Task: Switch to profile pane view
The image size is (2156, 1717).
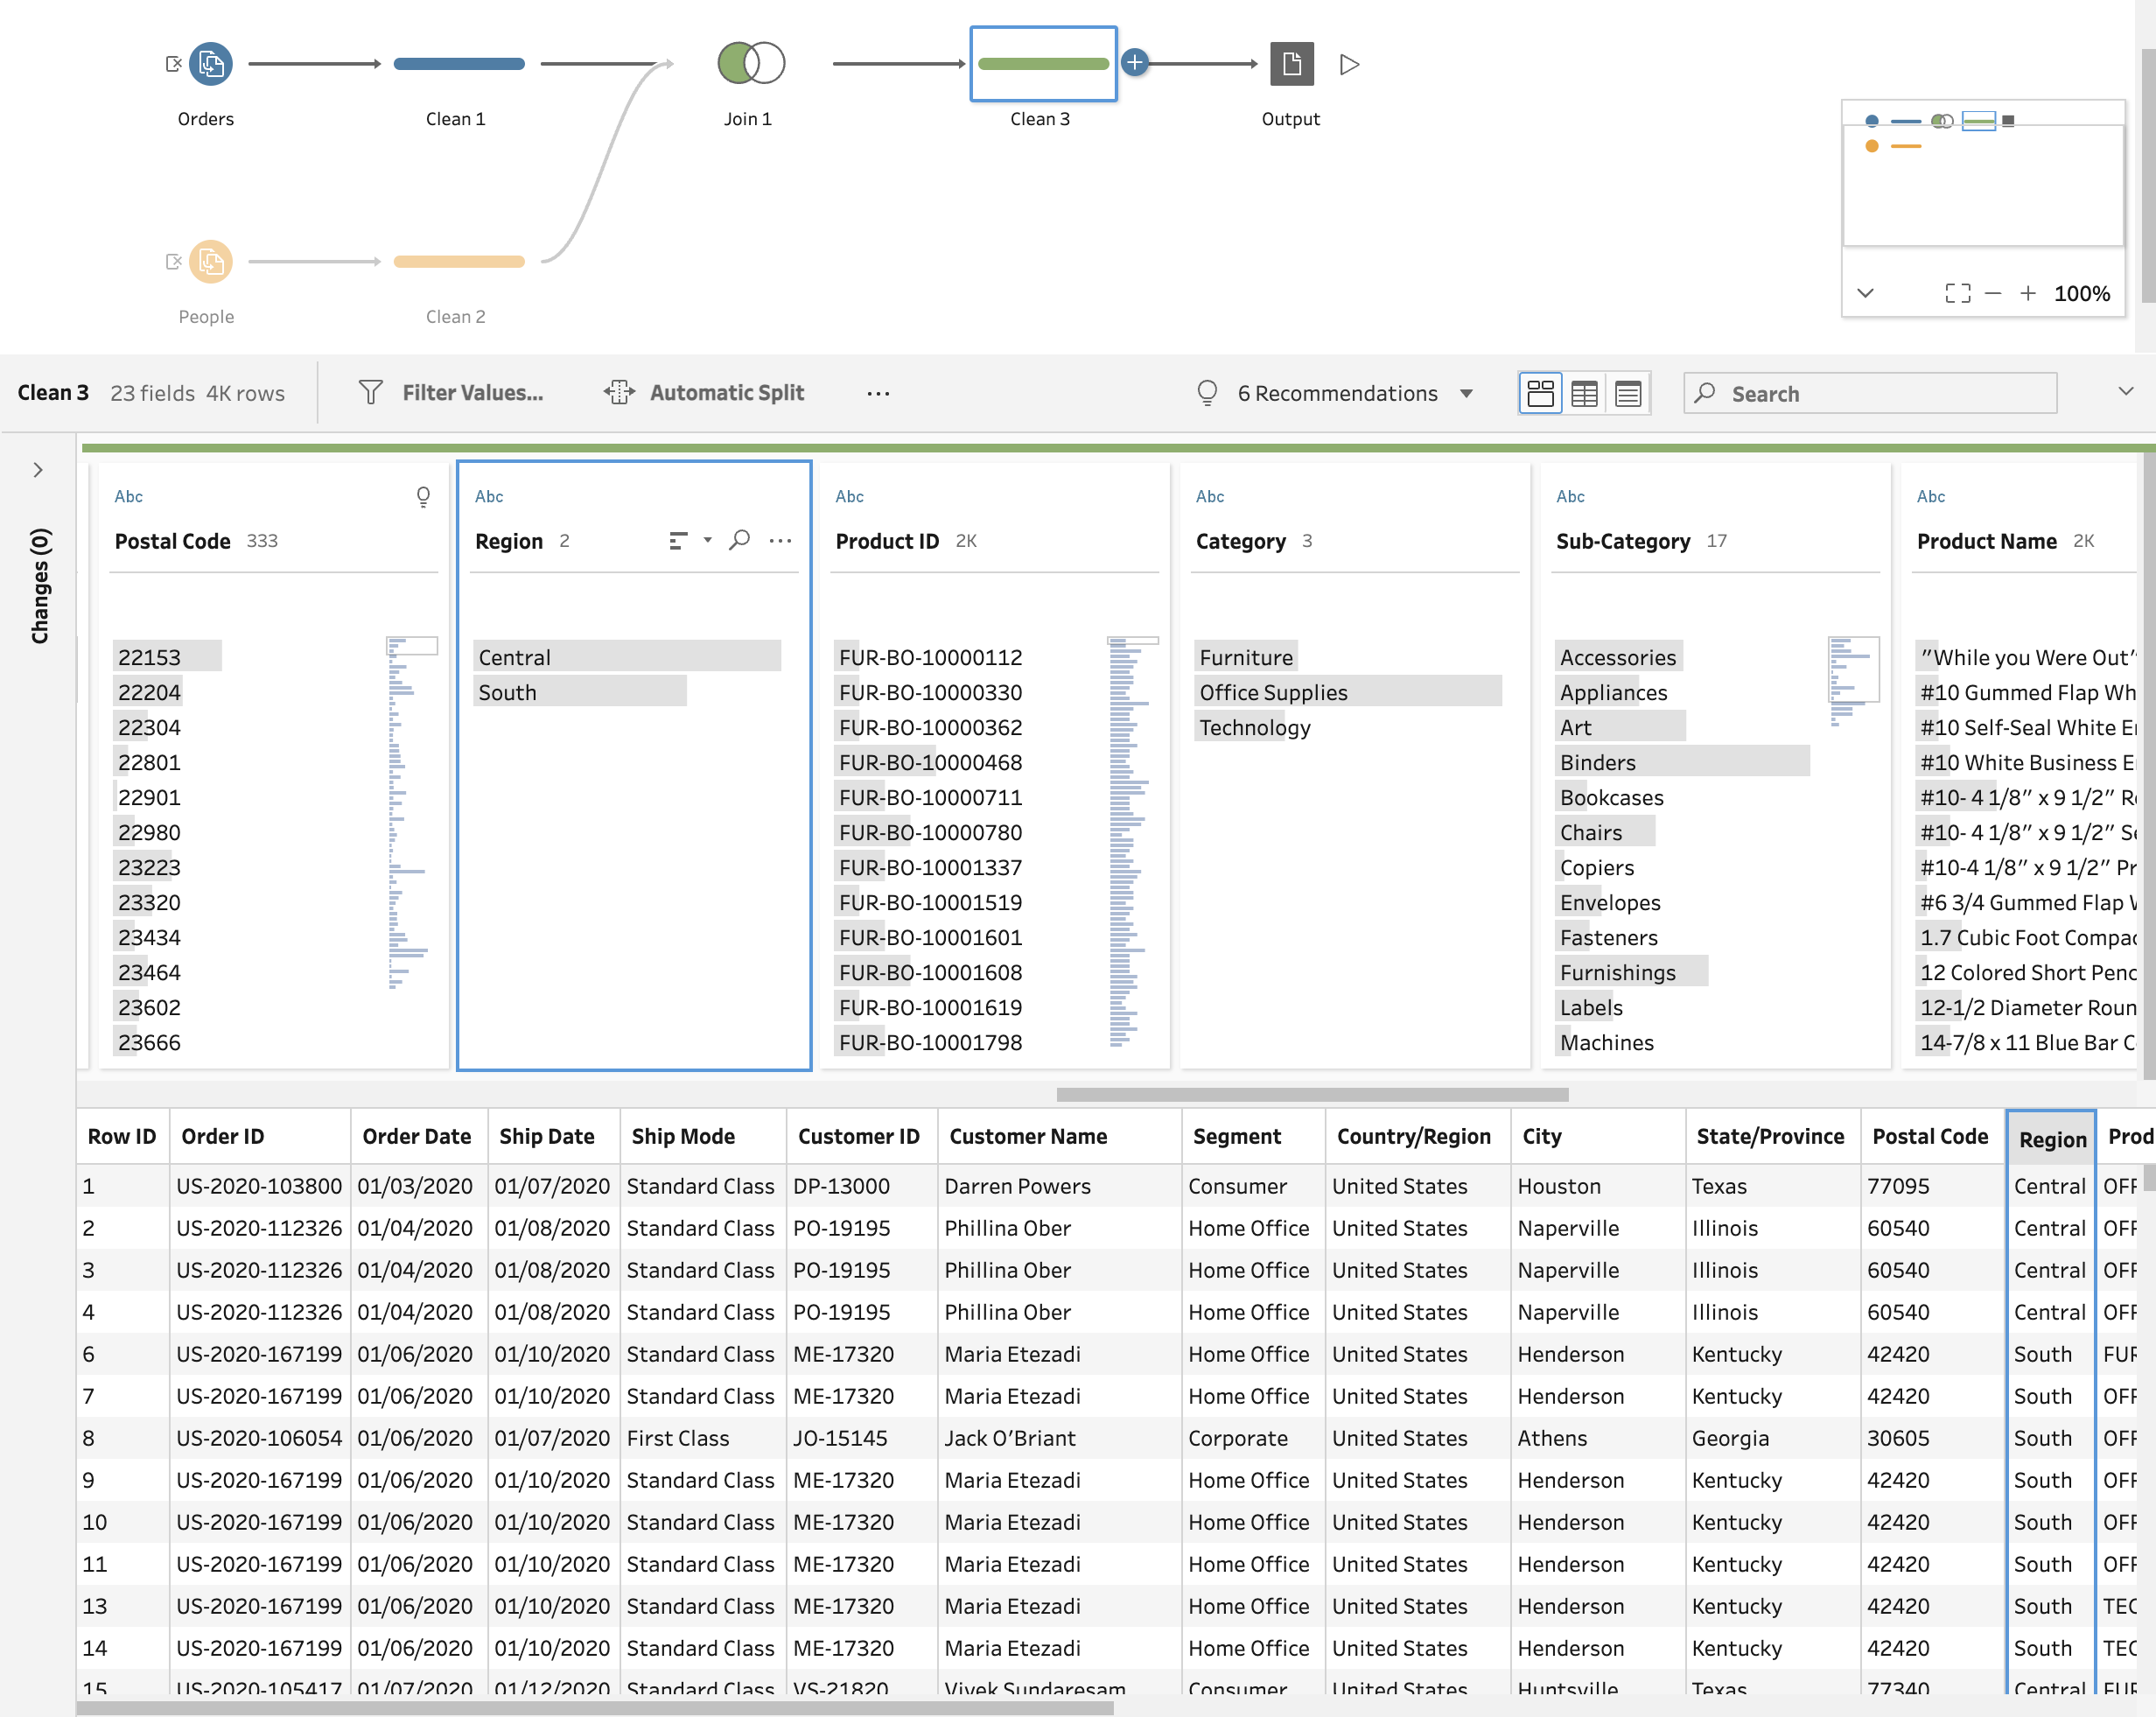Action: pos(1540,394)
